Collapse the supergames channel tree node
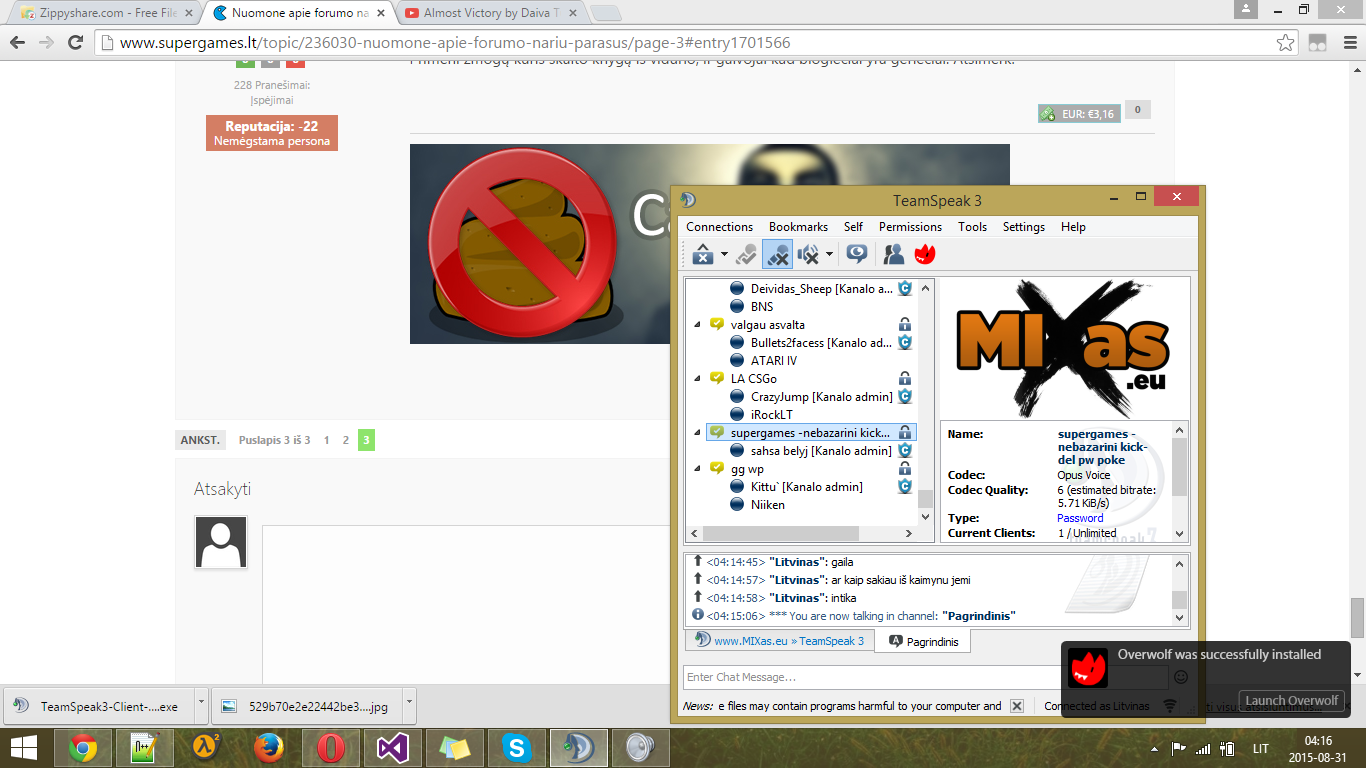 click(698, 433)
